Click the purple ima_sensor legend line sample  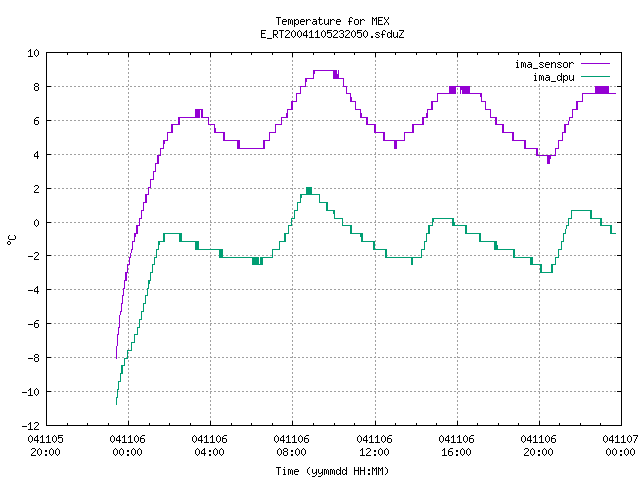[x=596, y=64]
